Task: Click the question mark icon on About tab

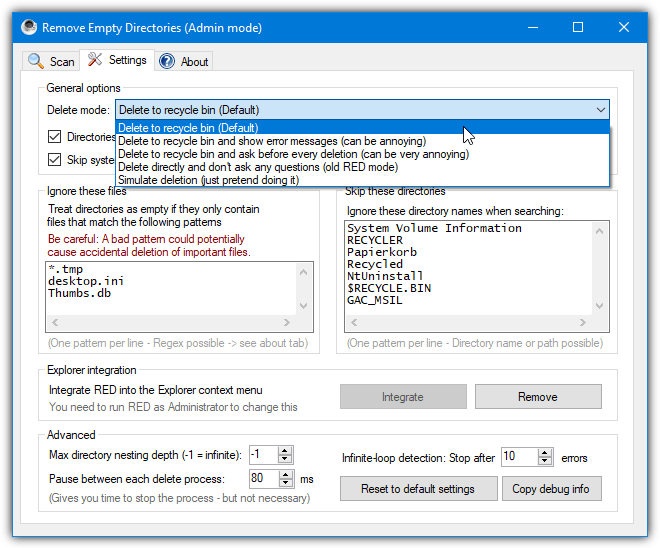Action: (167, 61)
